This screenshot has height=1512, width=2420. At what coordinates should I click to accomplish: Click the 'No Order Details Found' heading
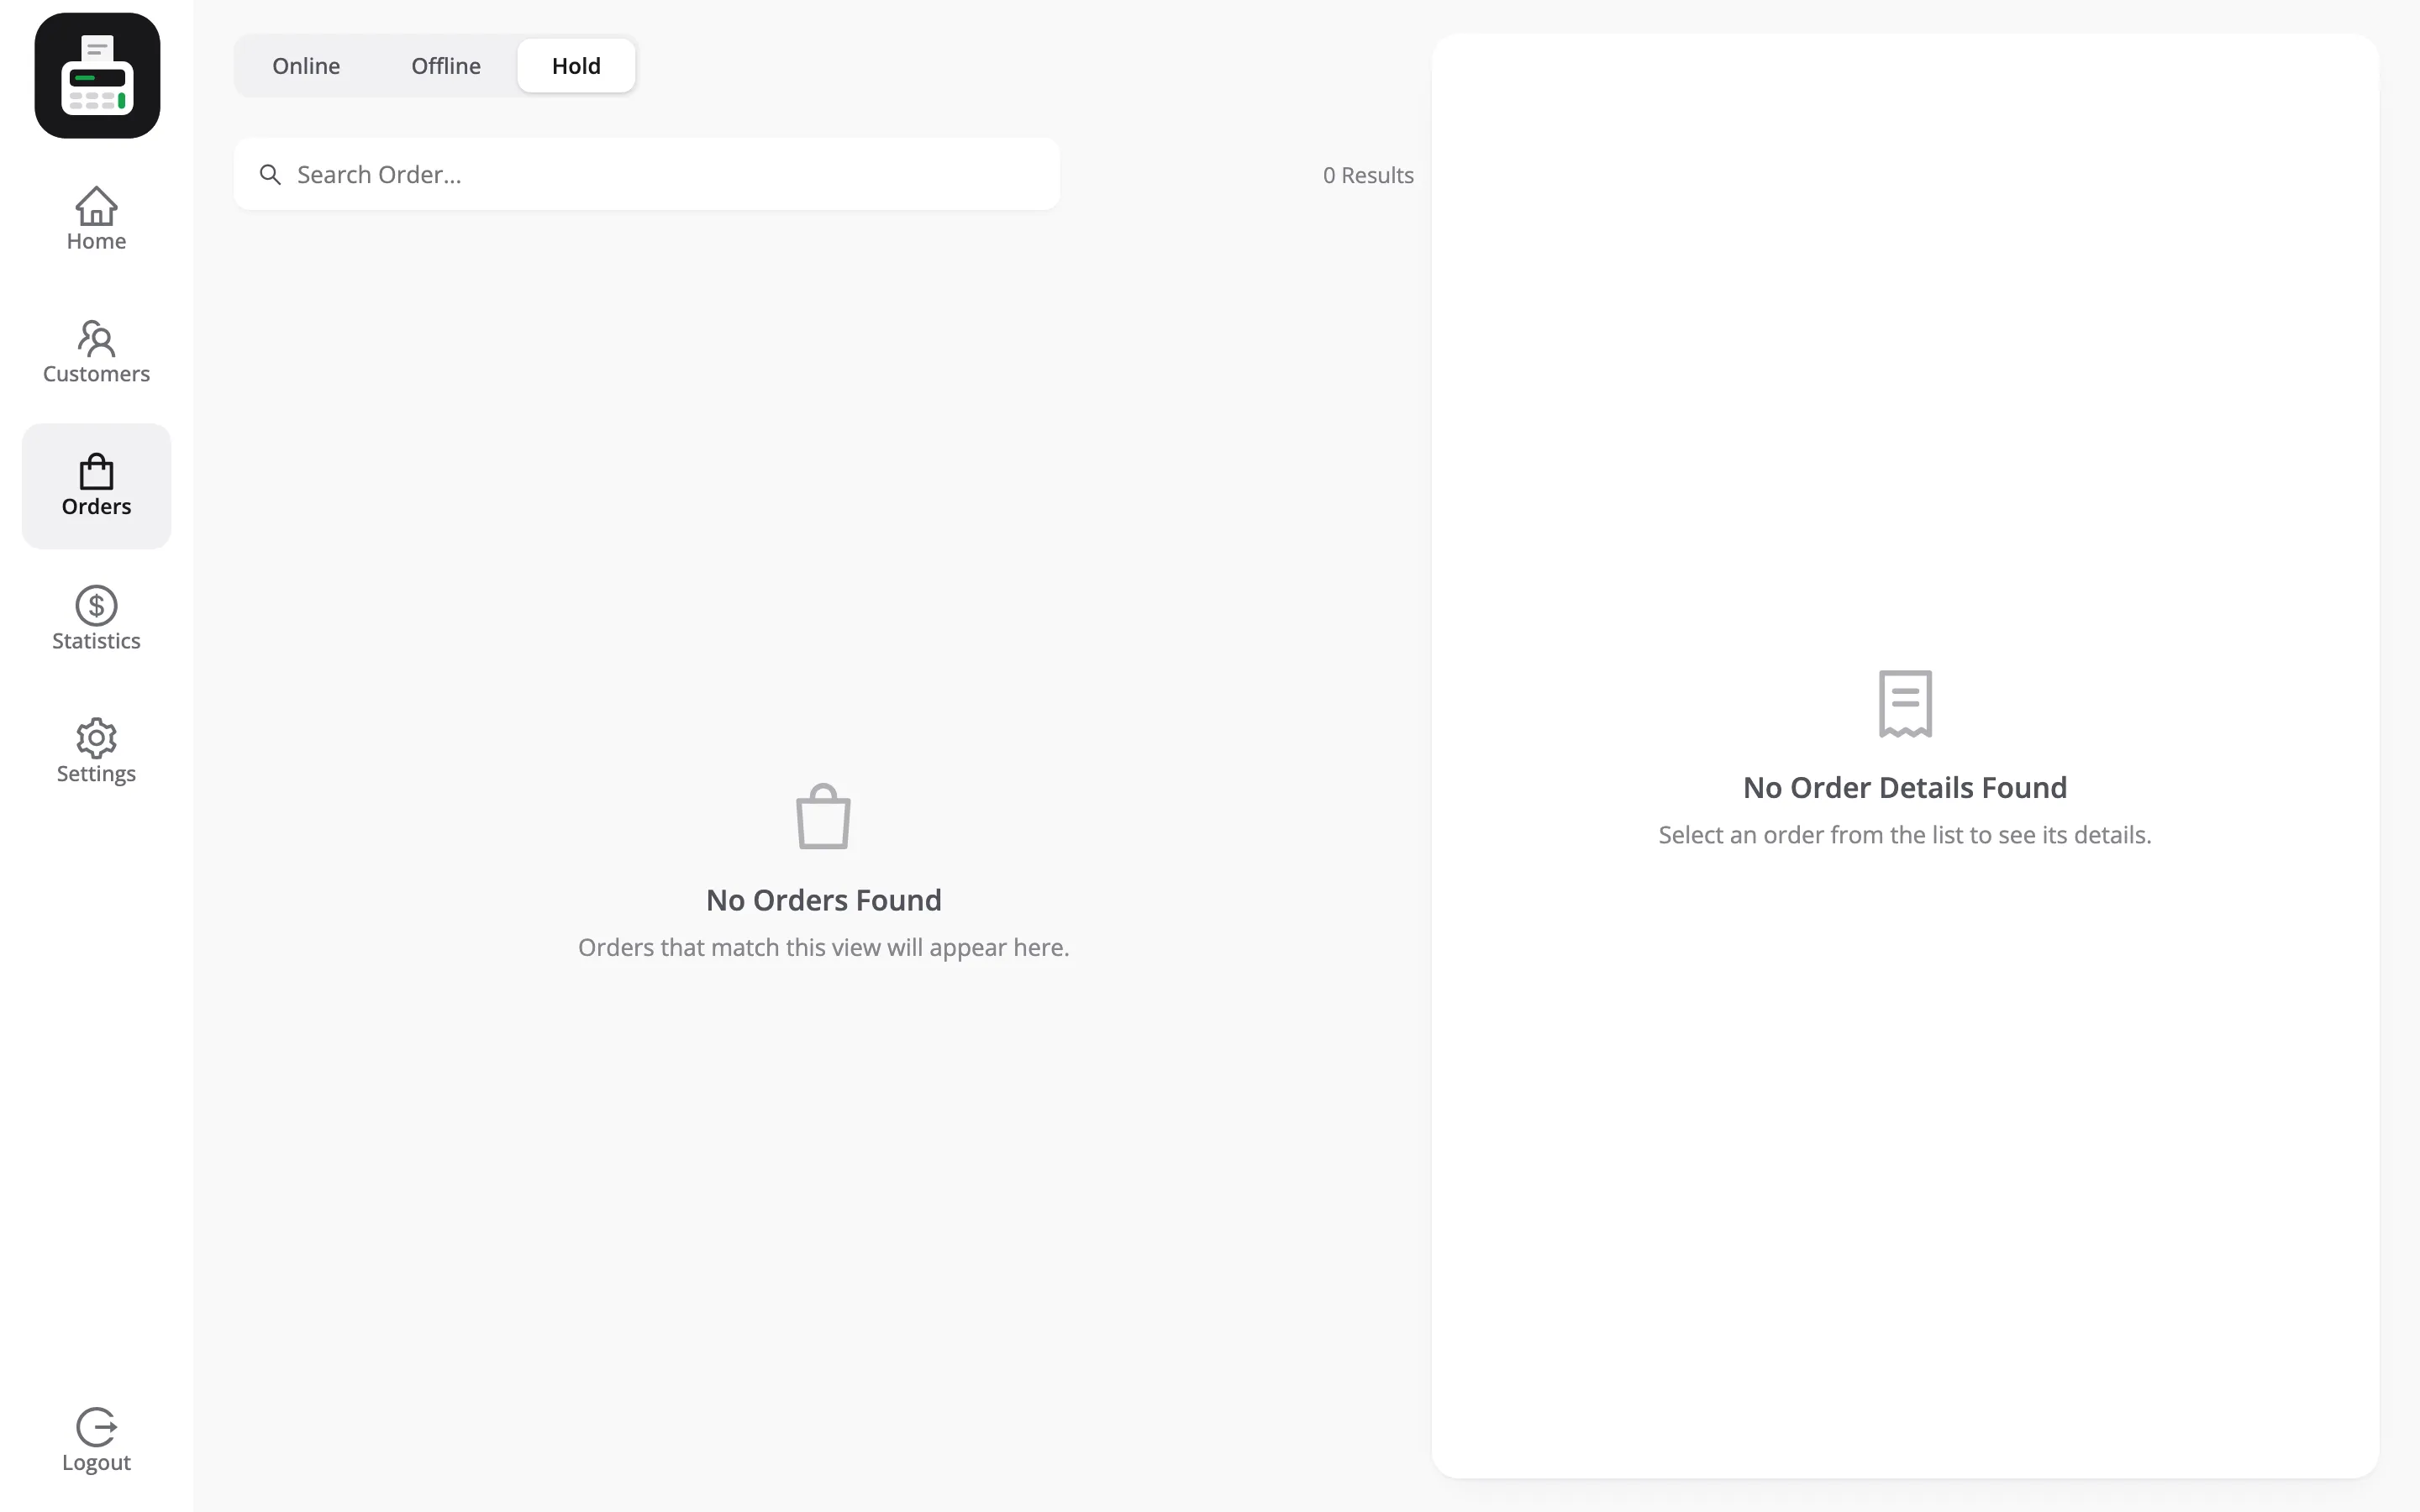click(x=1905, y=788)
